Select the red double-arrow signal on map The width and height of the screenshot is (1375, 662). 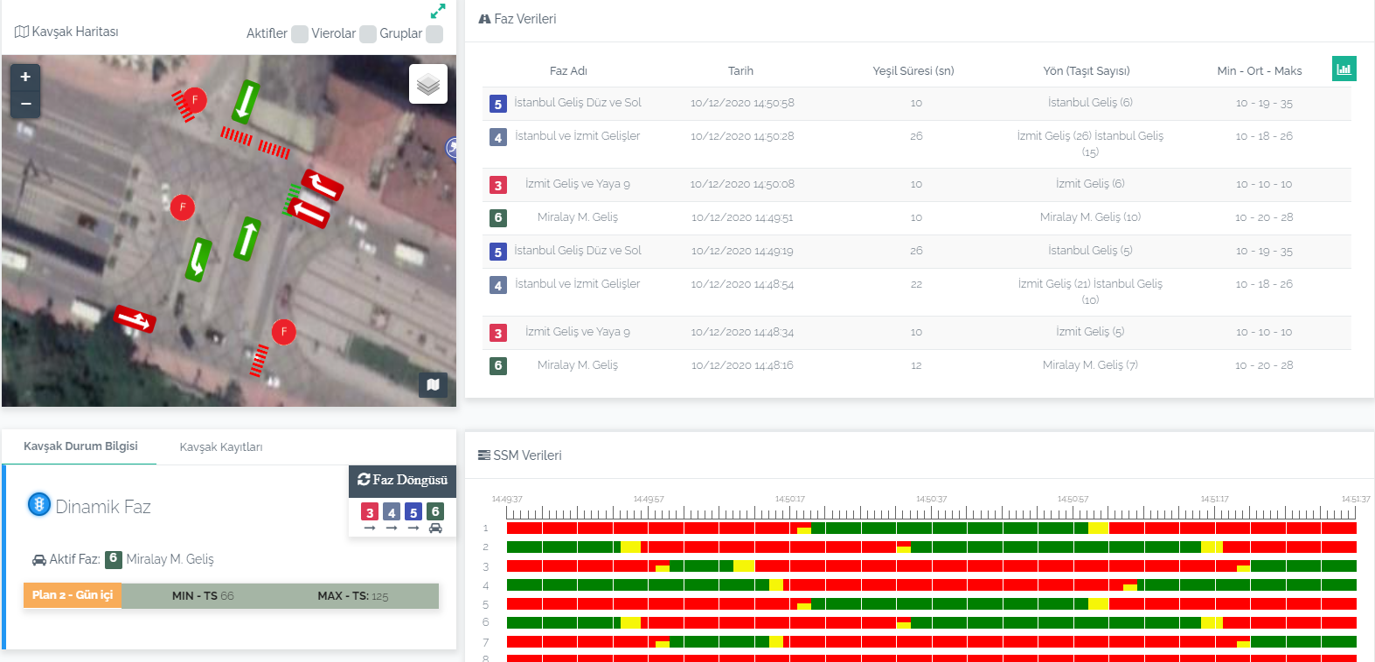[x=134, y=319]
